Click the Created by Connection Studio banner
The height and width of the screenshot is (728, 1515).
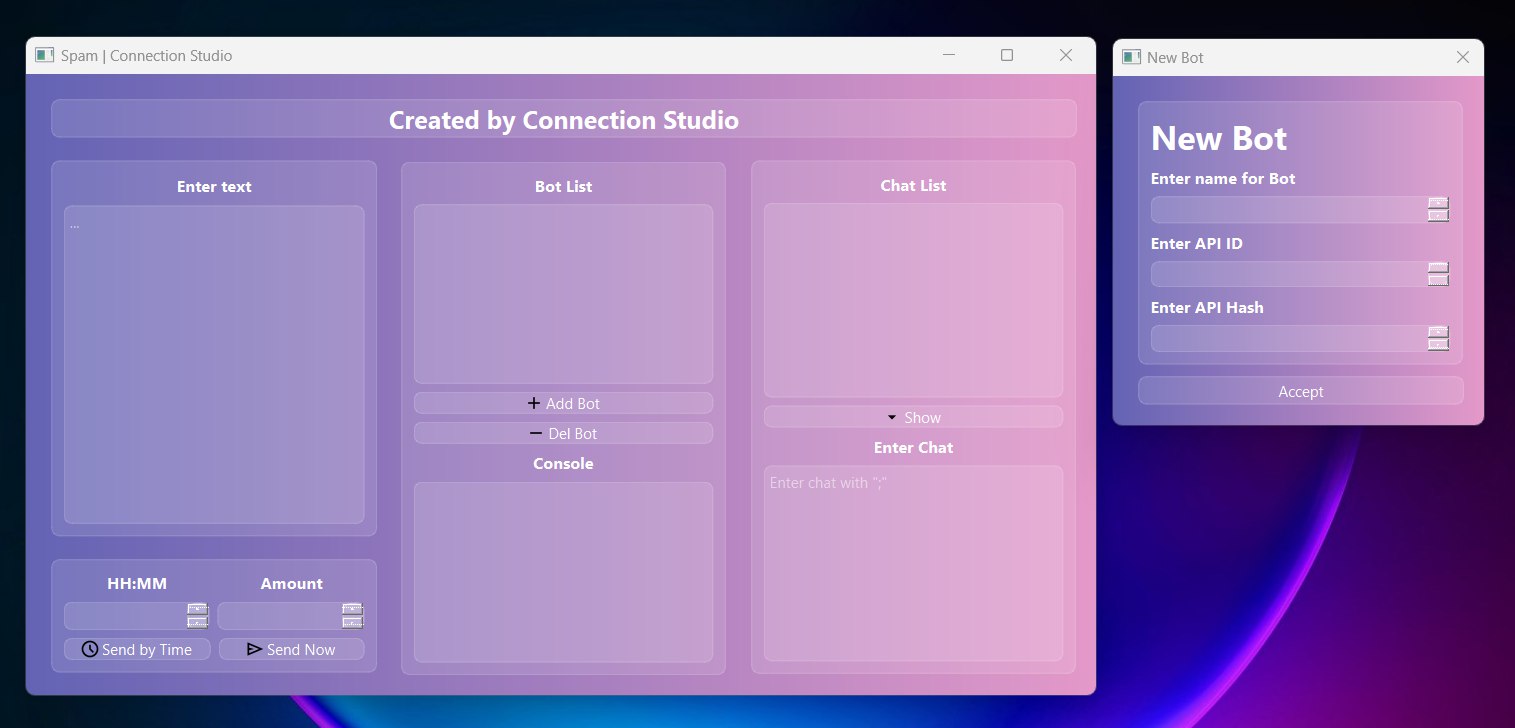[x=564, y=119]
